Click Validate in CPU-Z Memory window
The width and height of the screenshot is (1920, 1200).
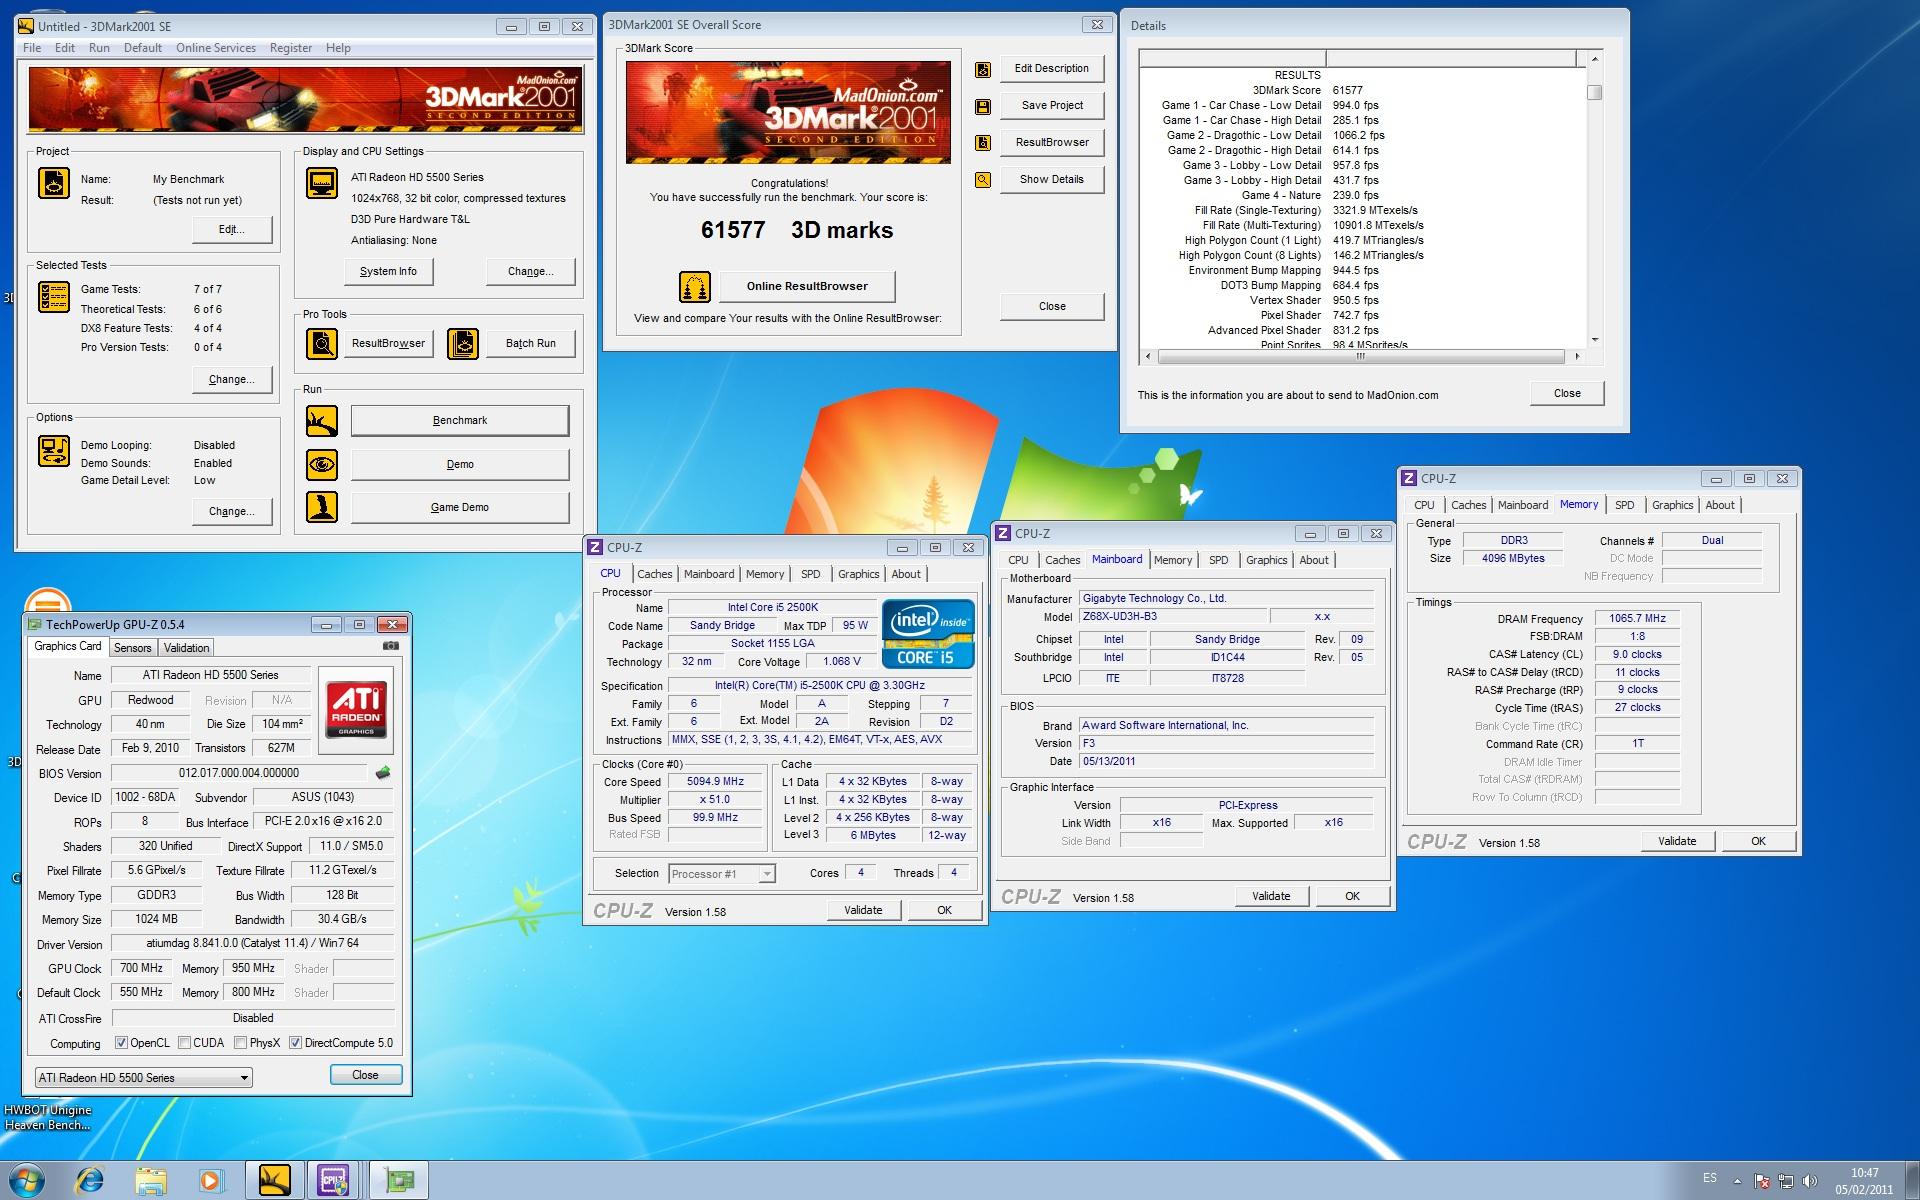[x=1677, y=842]
